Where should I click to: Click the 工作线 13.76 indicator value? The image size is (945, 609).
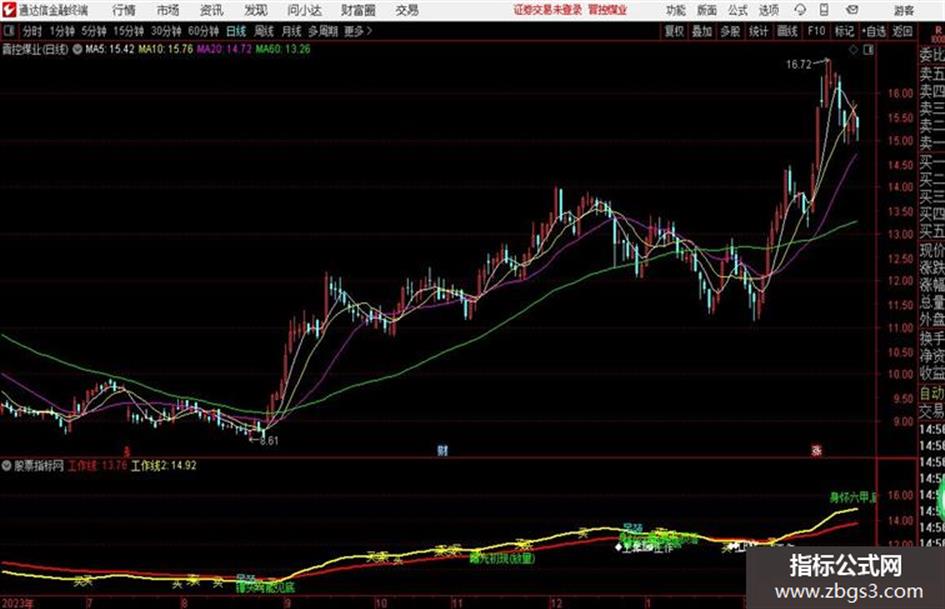pos(98,465)
